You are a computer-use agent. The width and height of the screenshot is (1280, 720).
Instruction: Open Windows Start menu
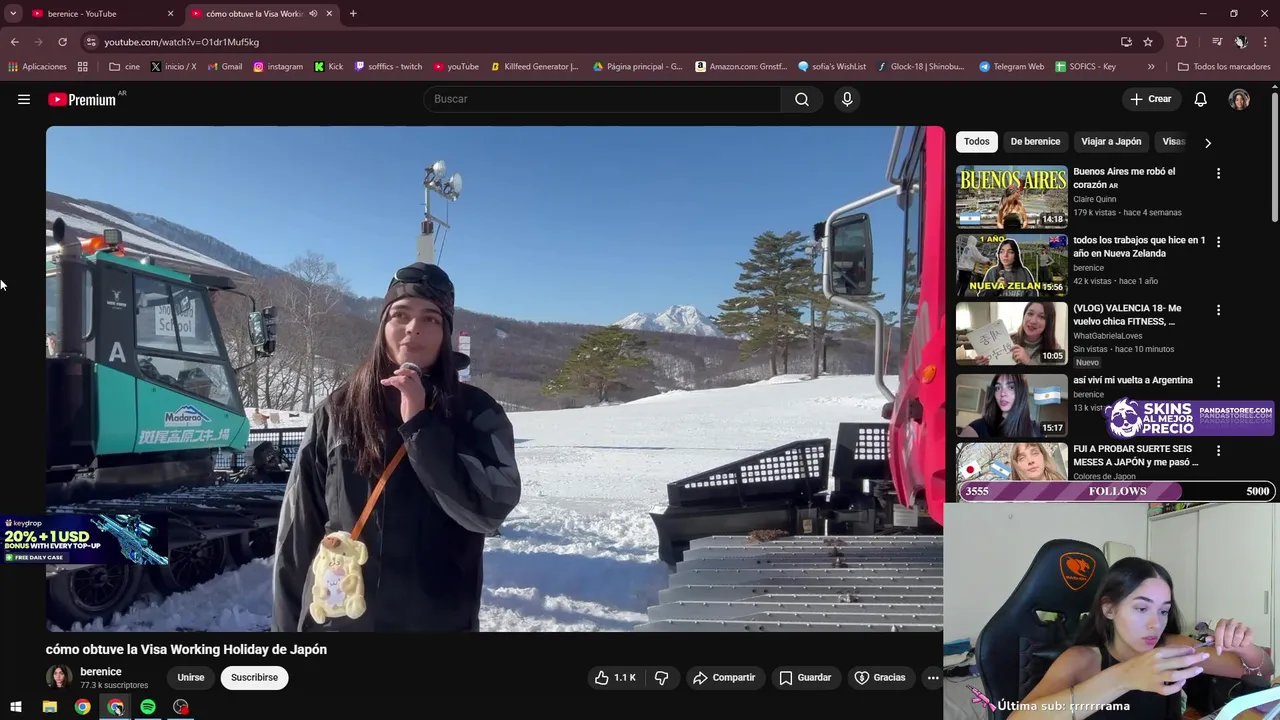click(16, 707)
